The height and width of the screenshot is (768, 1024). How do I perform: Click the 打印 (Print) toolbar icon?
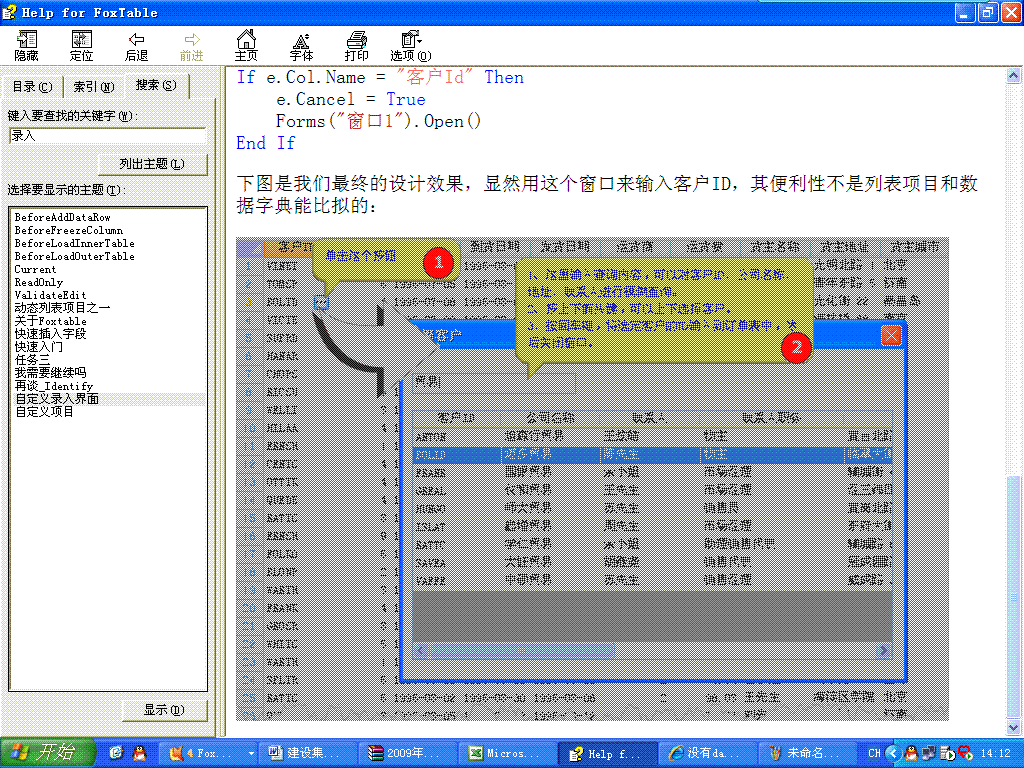(x=357, y=46)
